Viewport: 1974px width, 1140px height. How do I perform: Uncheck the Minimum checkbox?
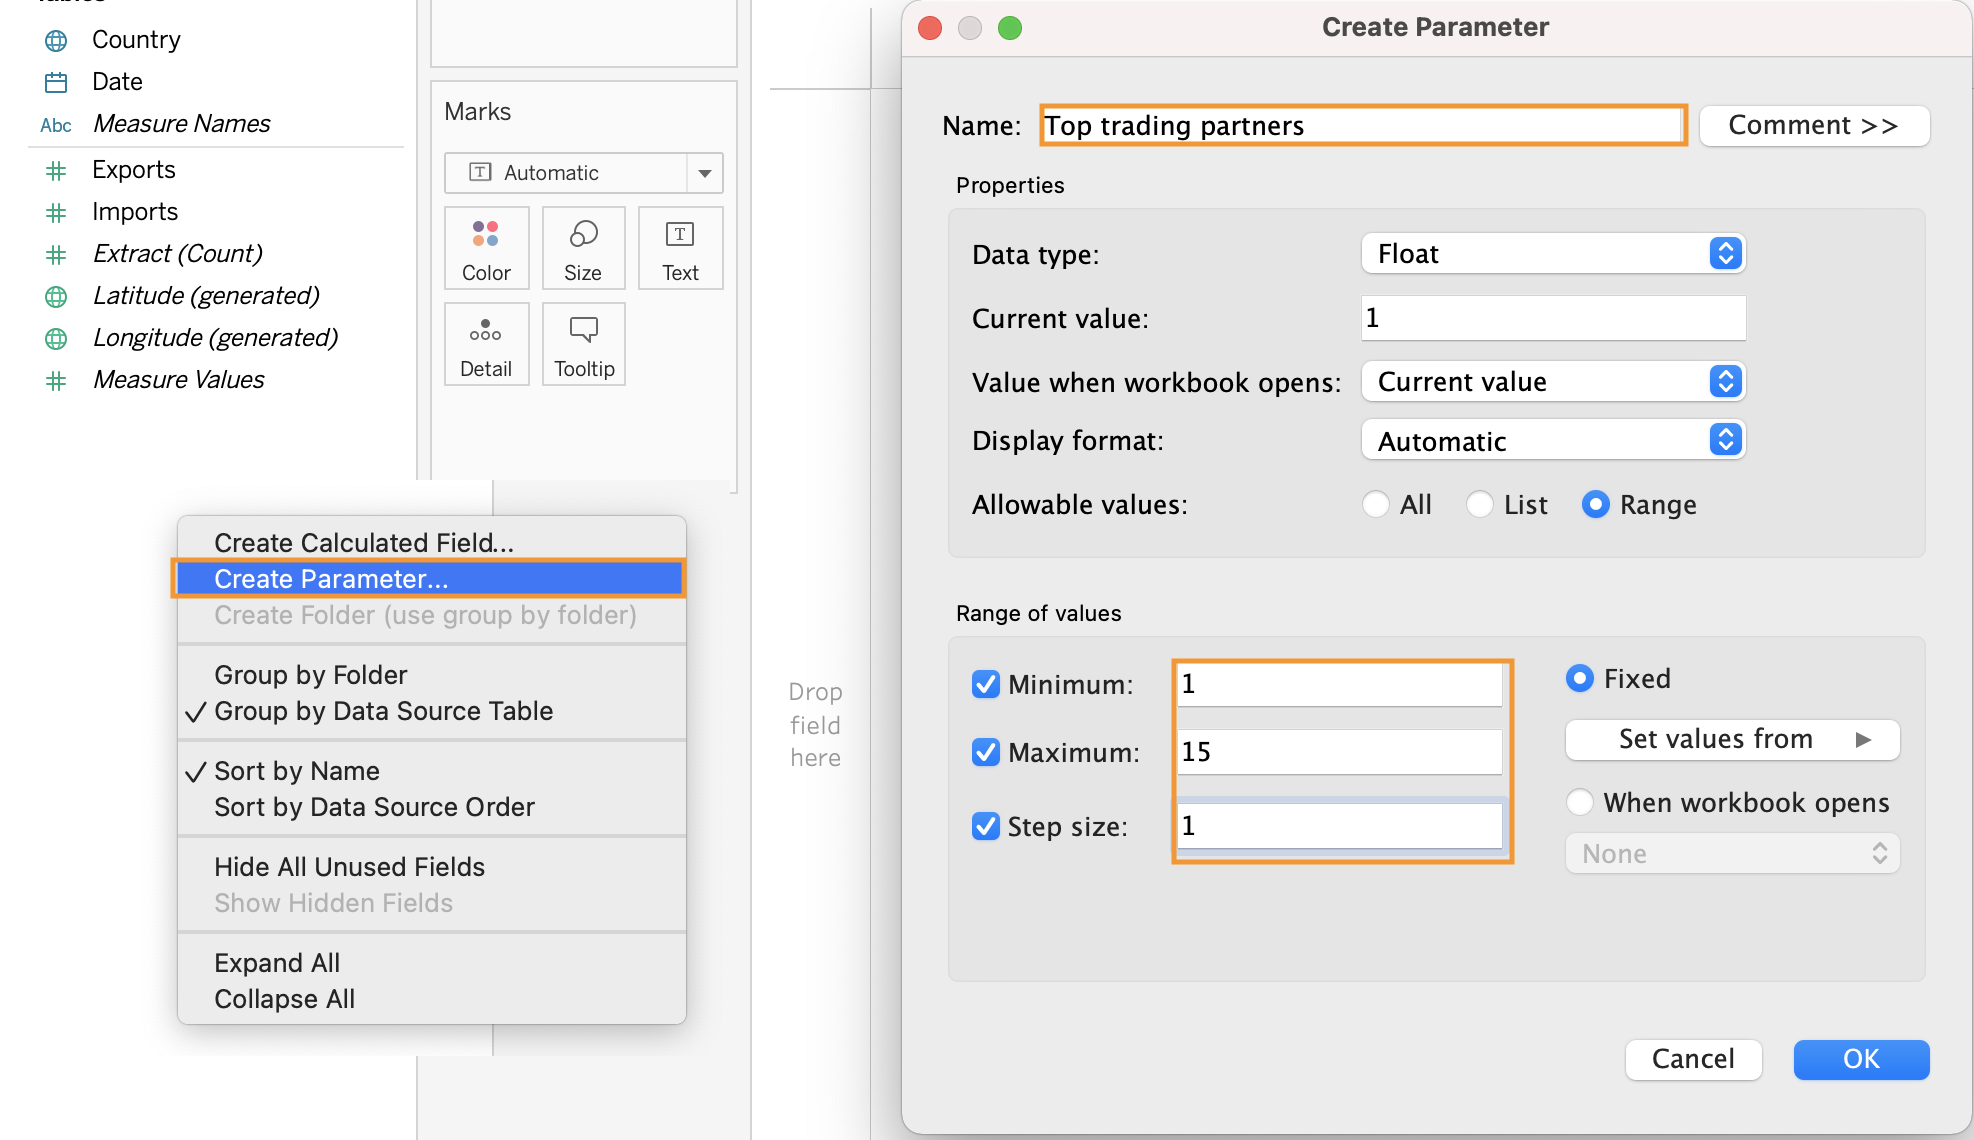point(986,684)
